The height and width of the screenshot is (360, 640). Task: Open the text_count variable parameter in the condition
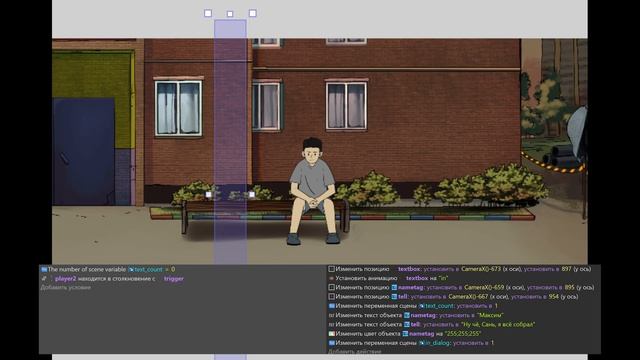point(149,269)
